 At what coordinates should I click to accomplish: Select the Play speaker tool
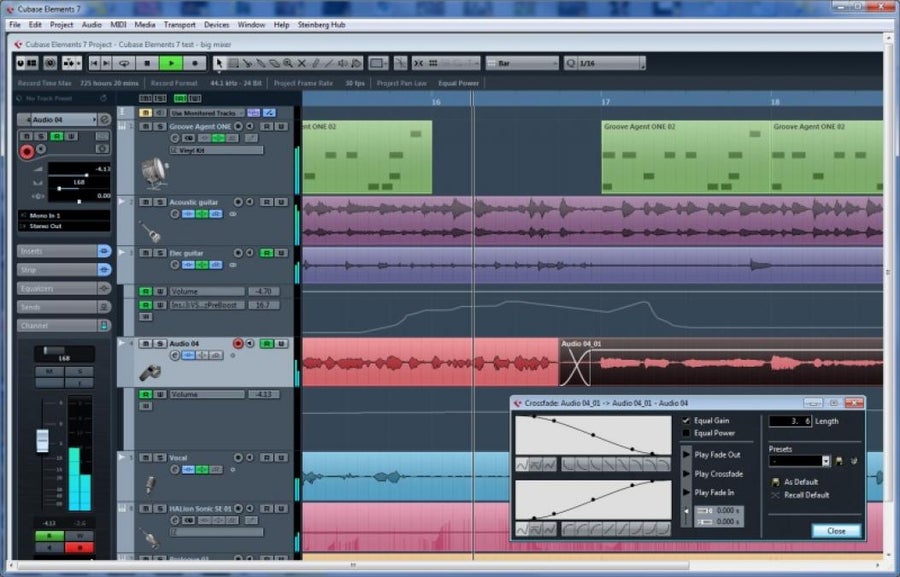[343, 63]
